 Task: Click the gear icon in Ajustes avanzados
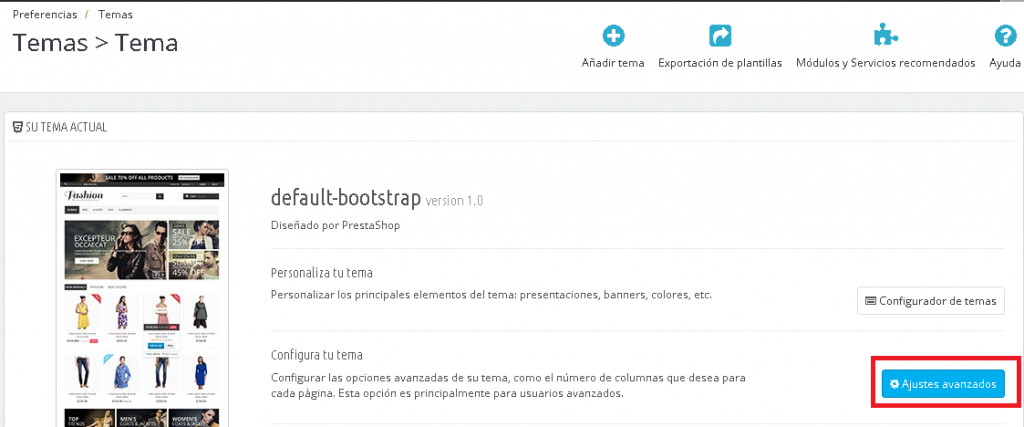click(895, 384)
